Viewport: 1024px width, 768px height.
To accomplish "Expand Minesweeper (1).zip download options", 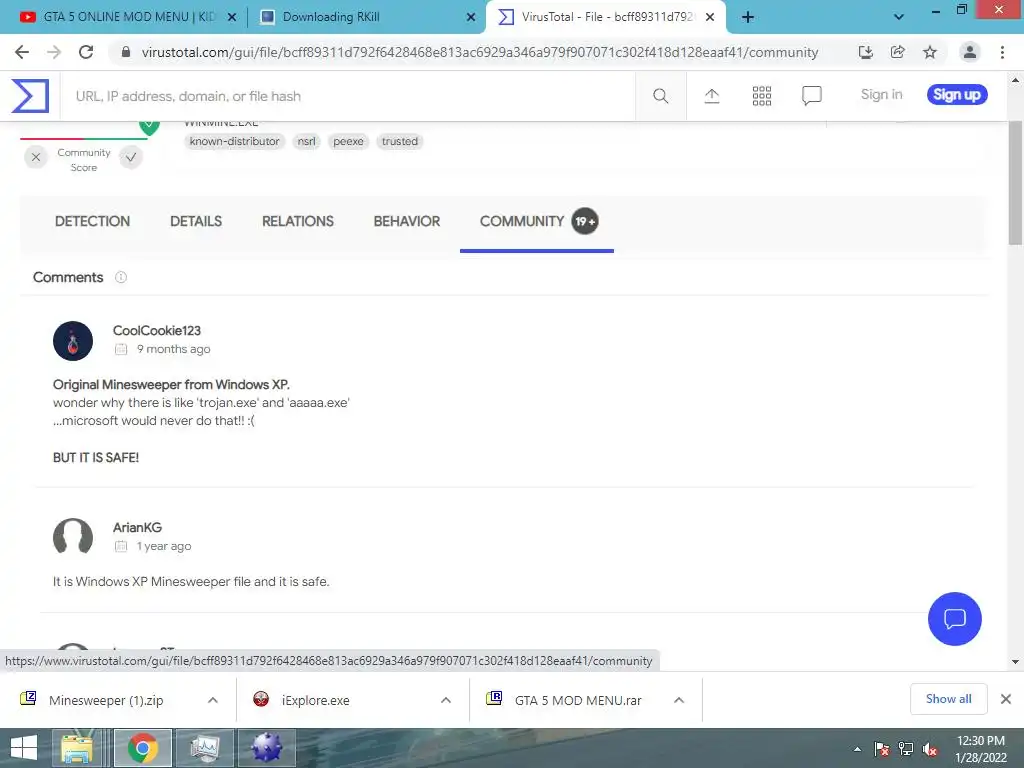I will tap(213, 700).
